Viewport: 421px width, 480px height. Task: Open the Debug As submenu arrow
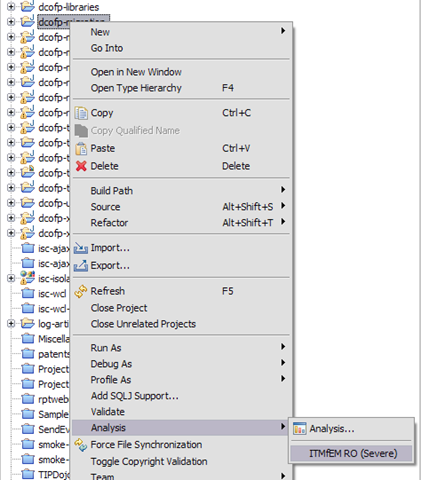coord(283,363)
